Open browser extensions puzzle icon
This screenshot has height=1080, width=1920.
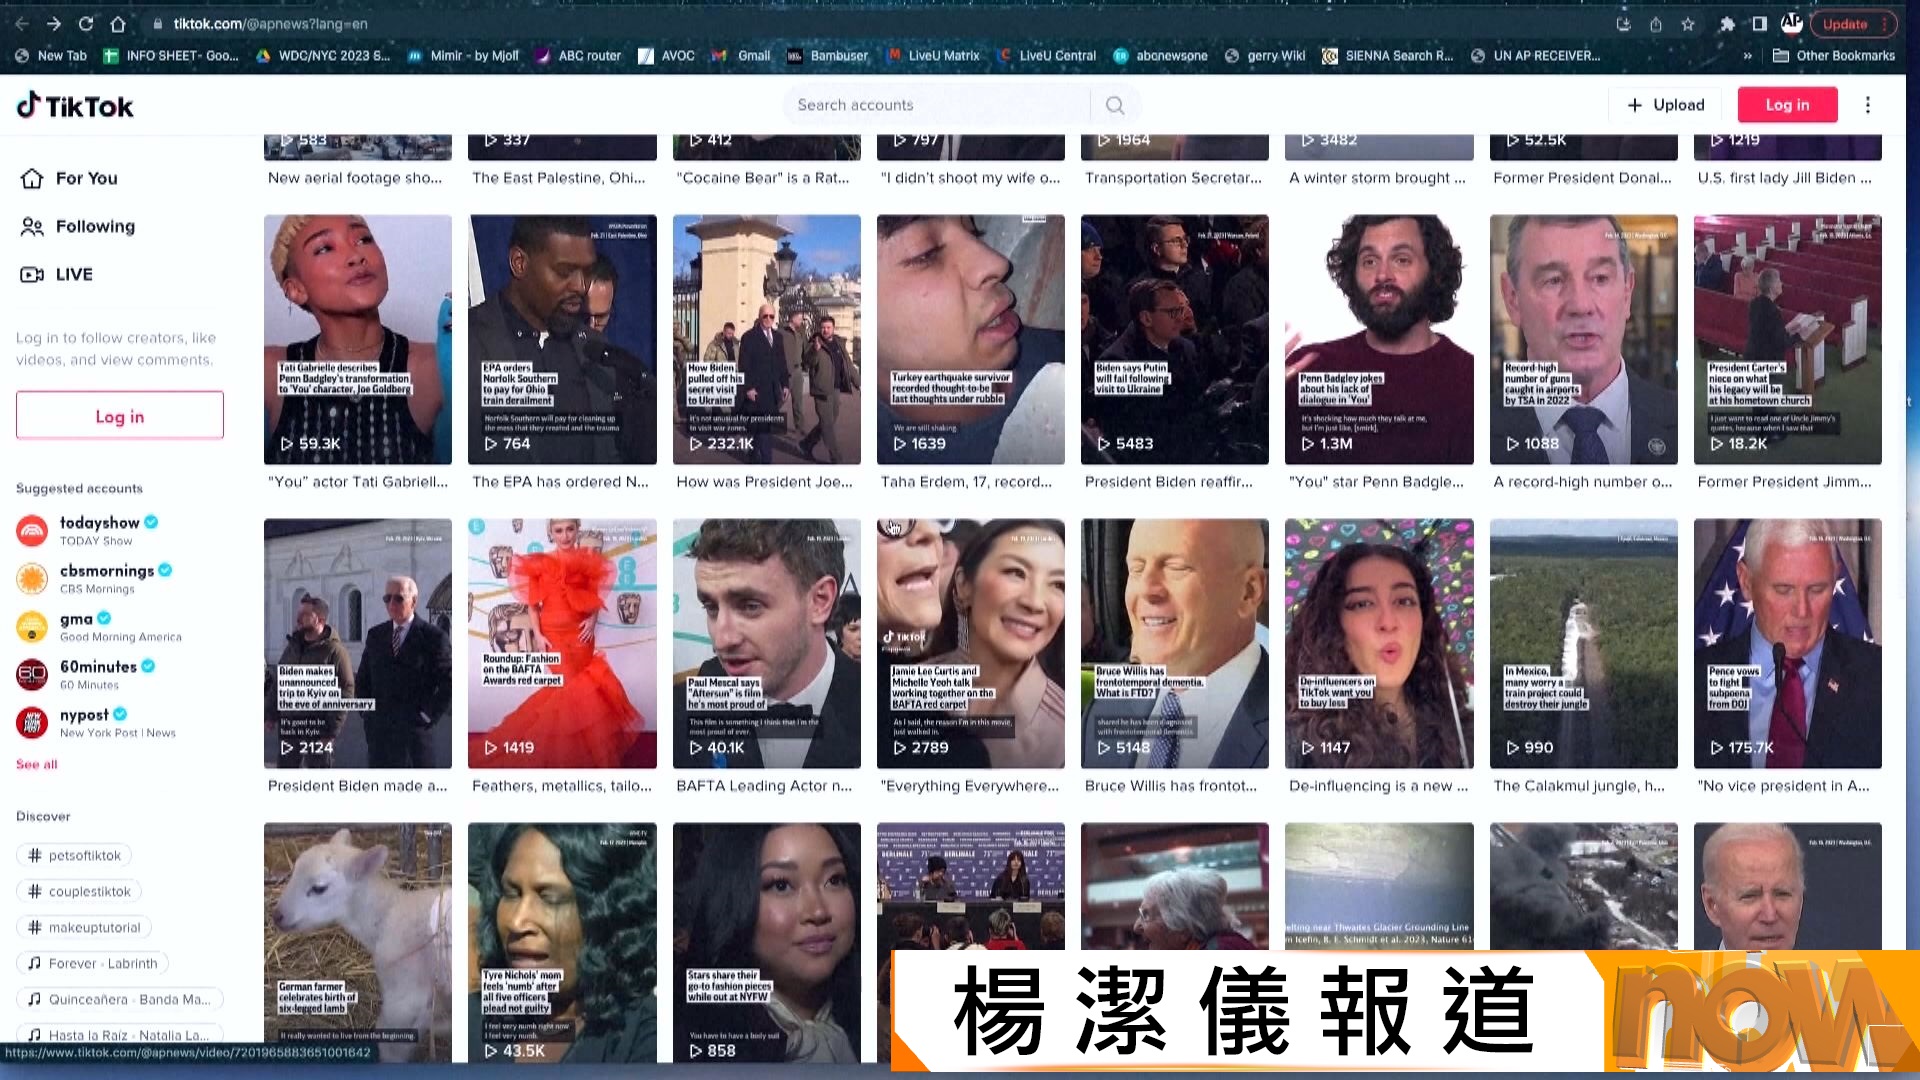click(1727, 24)
